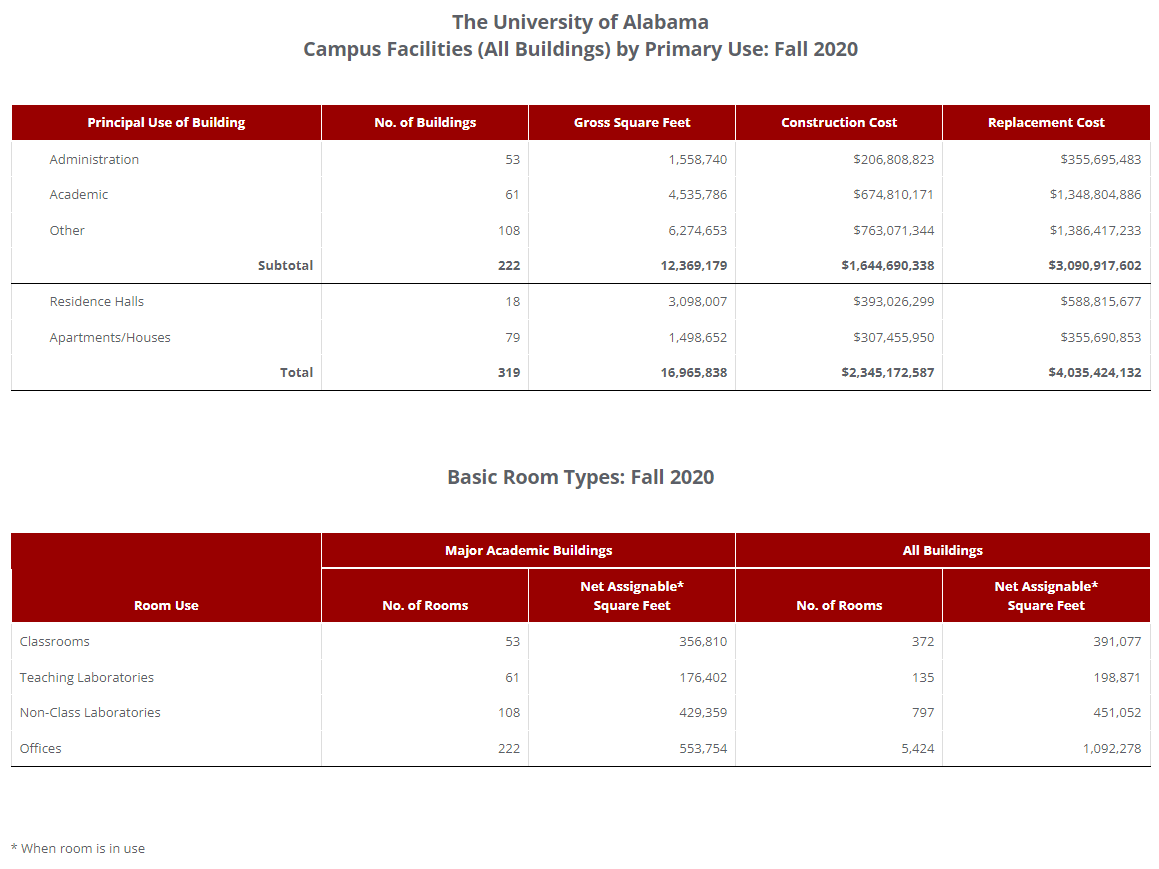Click the 'Teaching Laboratories' row label
Screen dimensions: 1159x869
pos(87,678)
